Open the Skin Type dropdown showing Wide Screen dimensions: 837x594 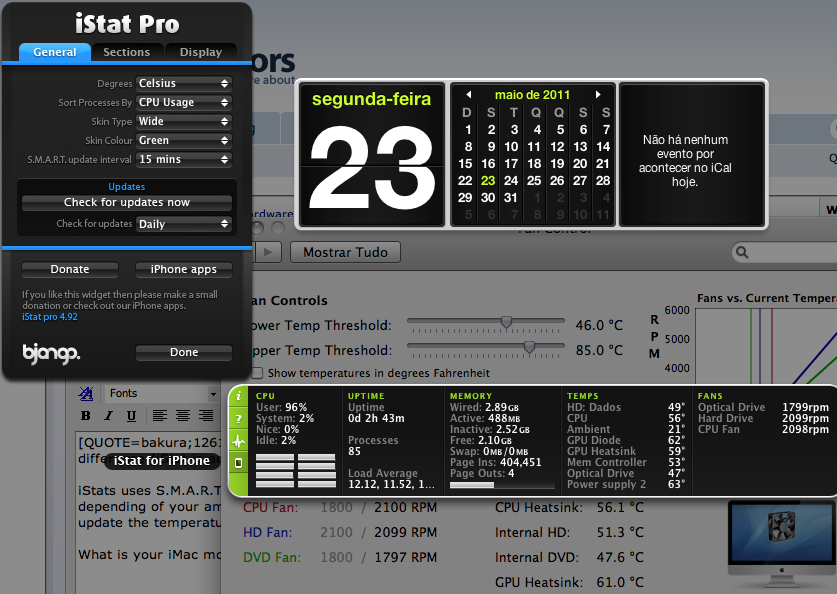click(184, 122)
